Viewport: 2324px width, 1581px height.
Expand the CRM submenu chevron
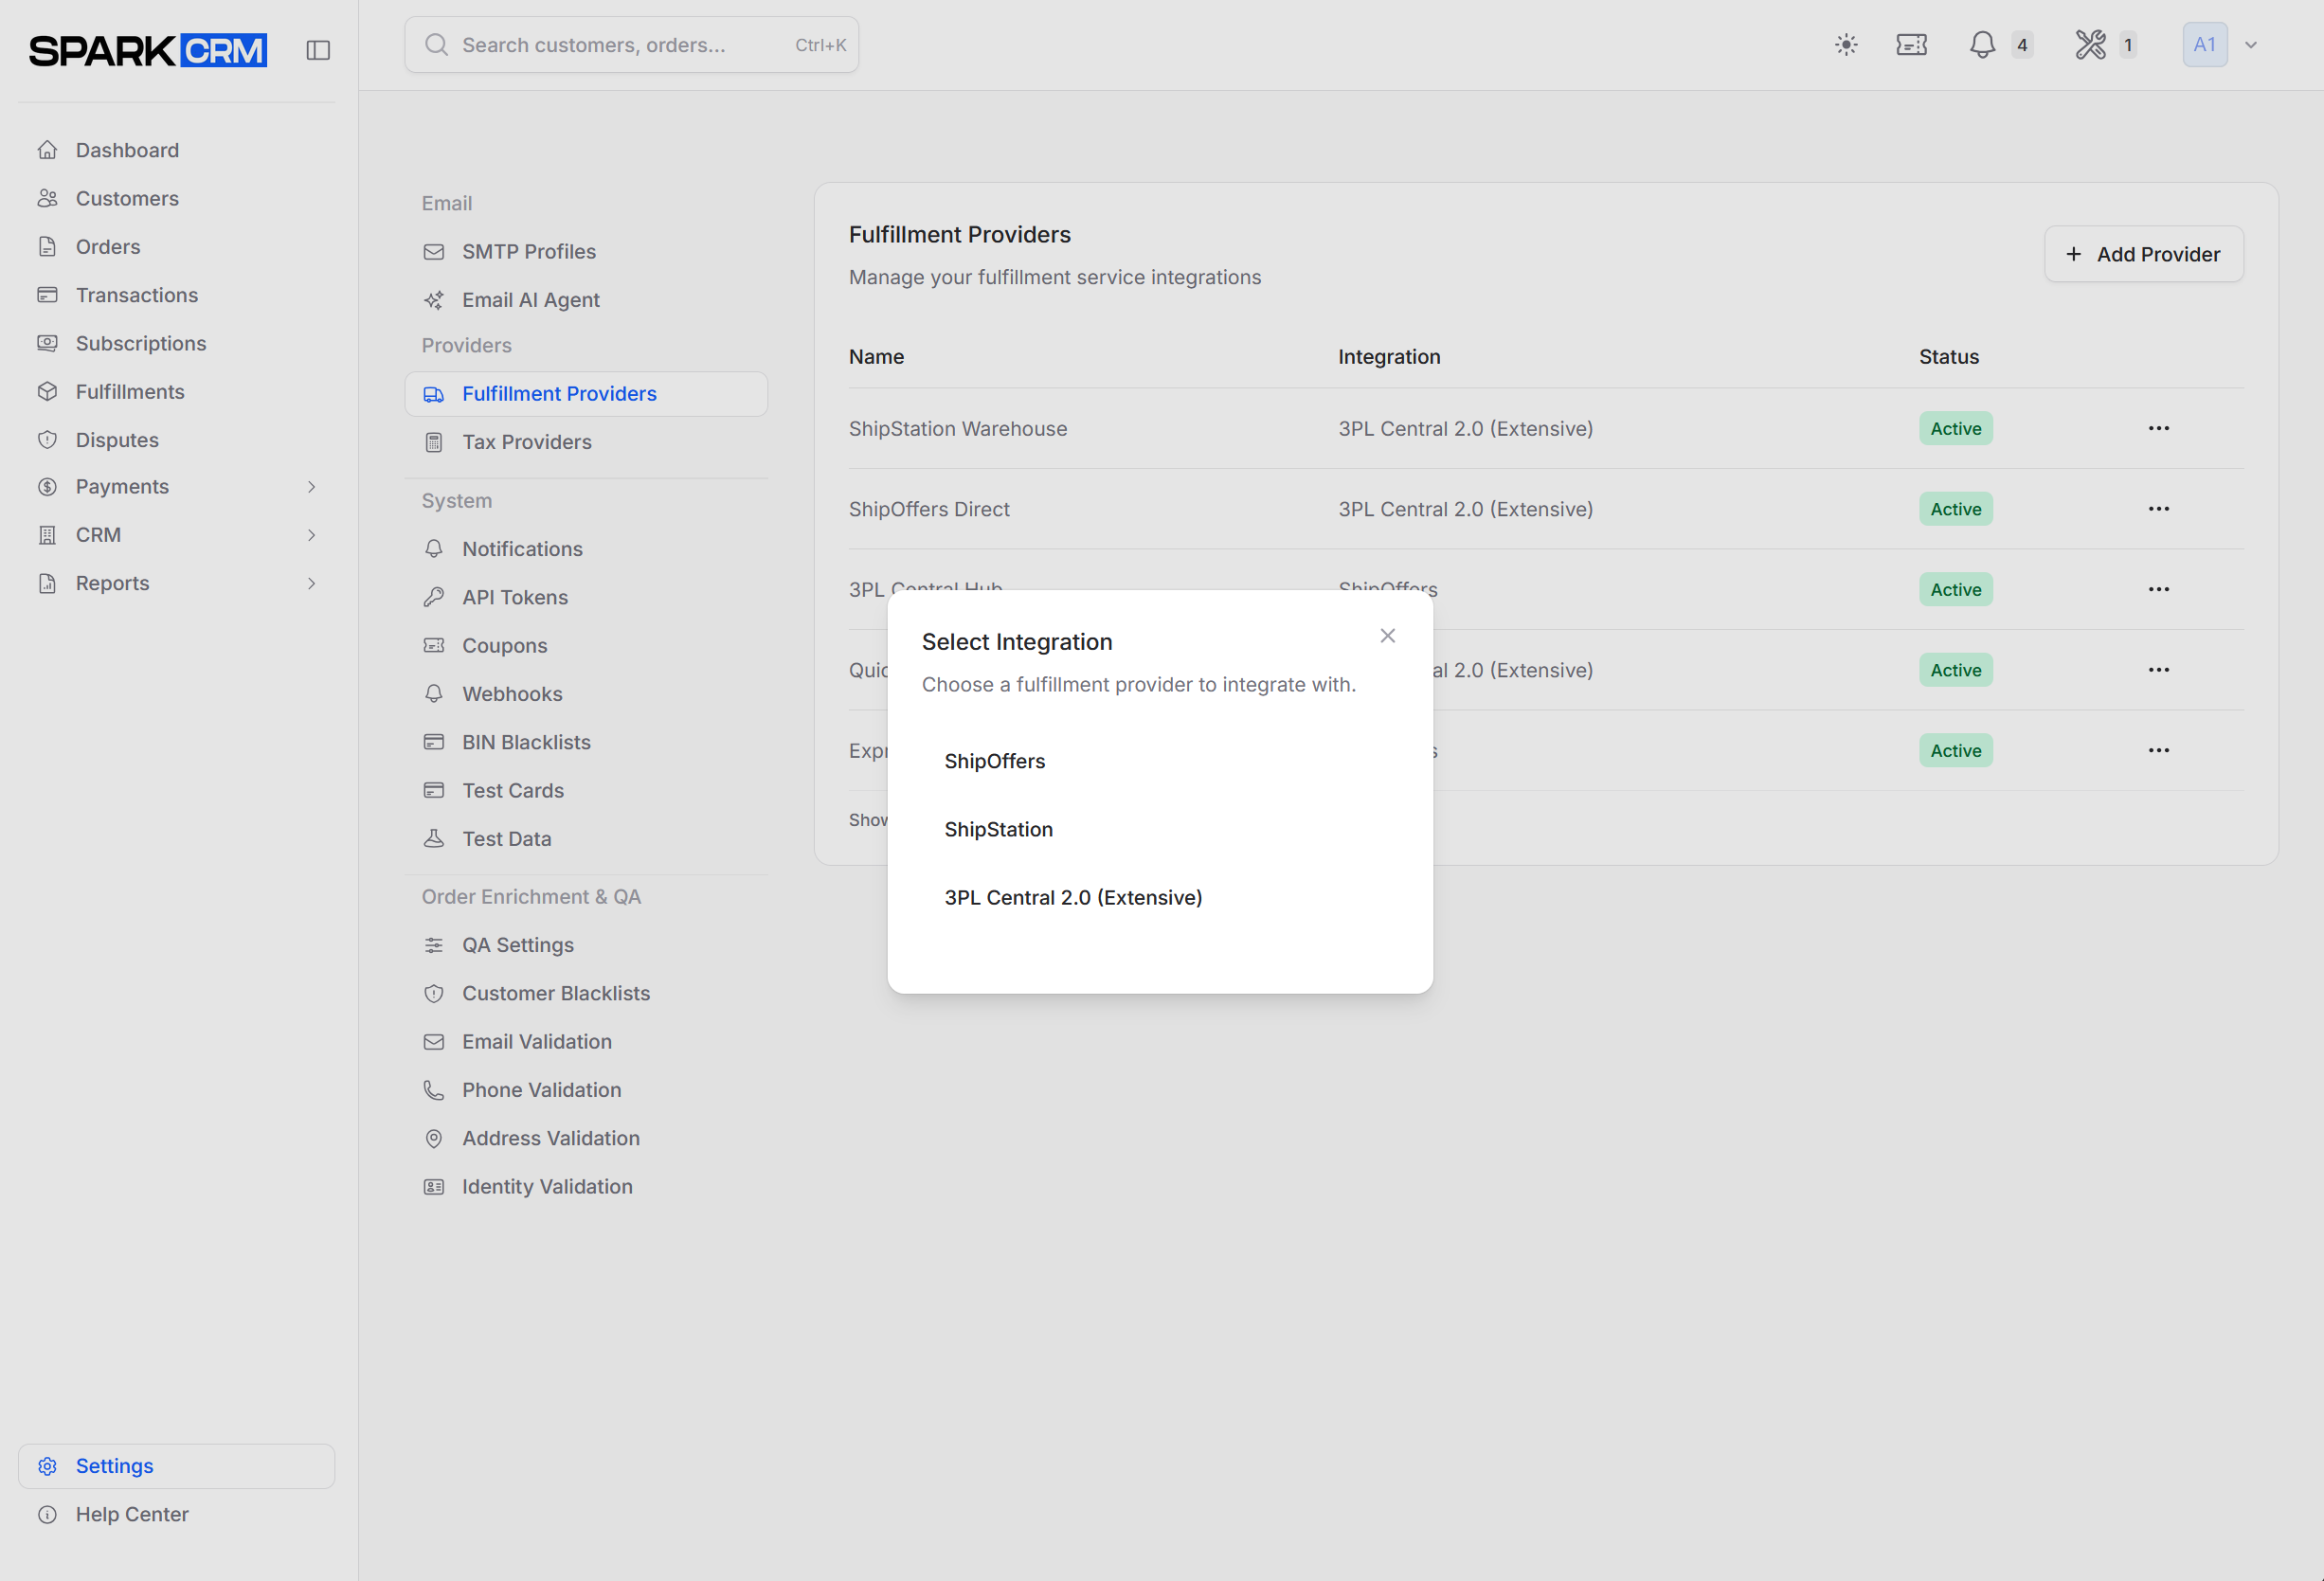pos(311,535)
